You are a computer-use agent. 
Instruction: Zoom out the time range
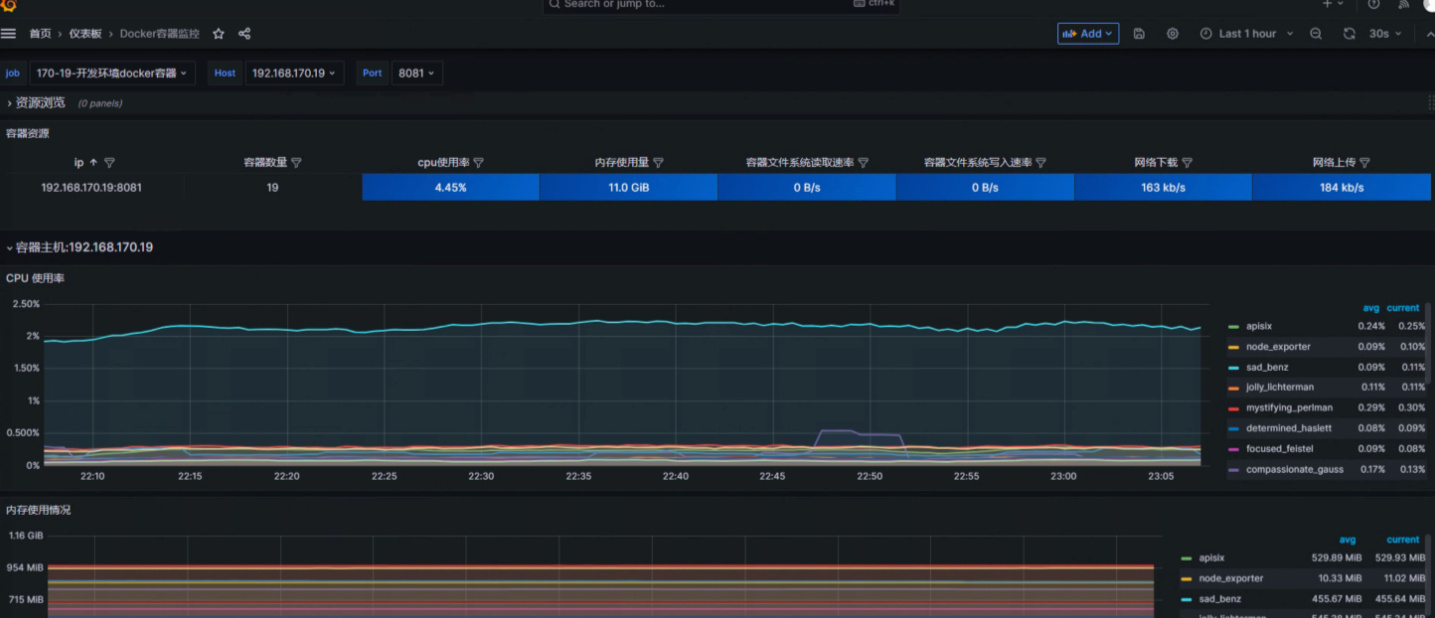coord(1316,34)
